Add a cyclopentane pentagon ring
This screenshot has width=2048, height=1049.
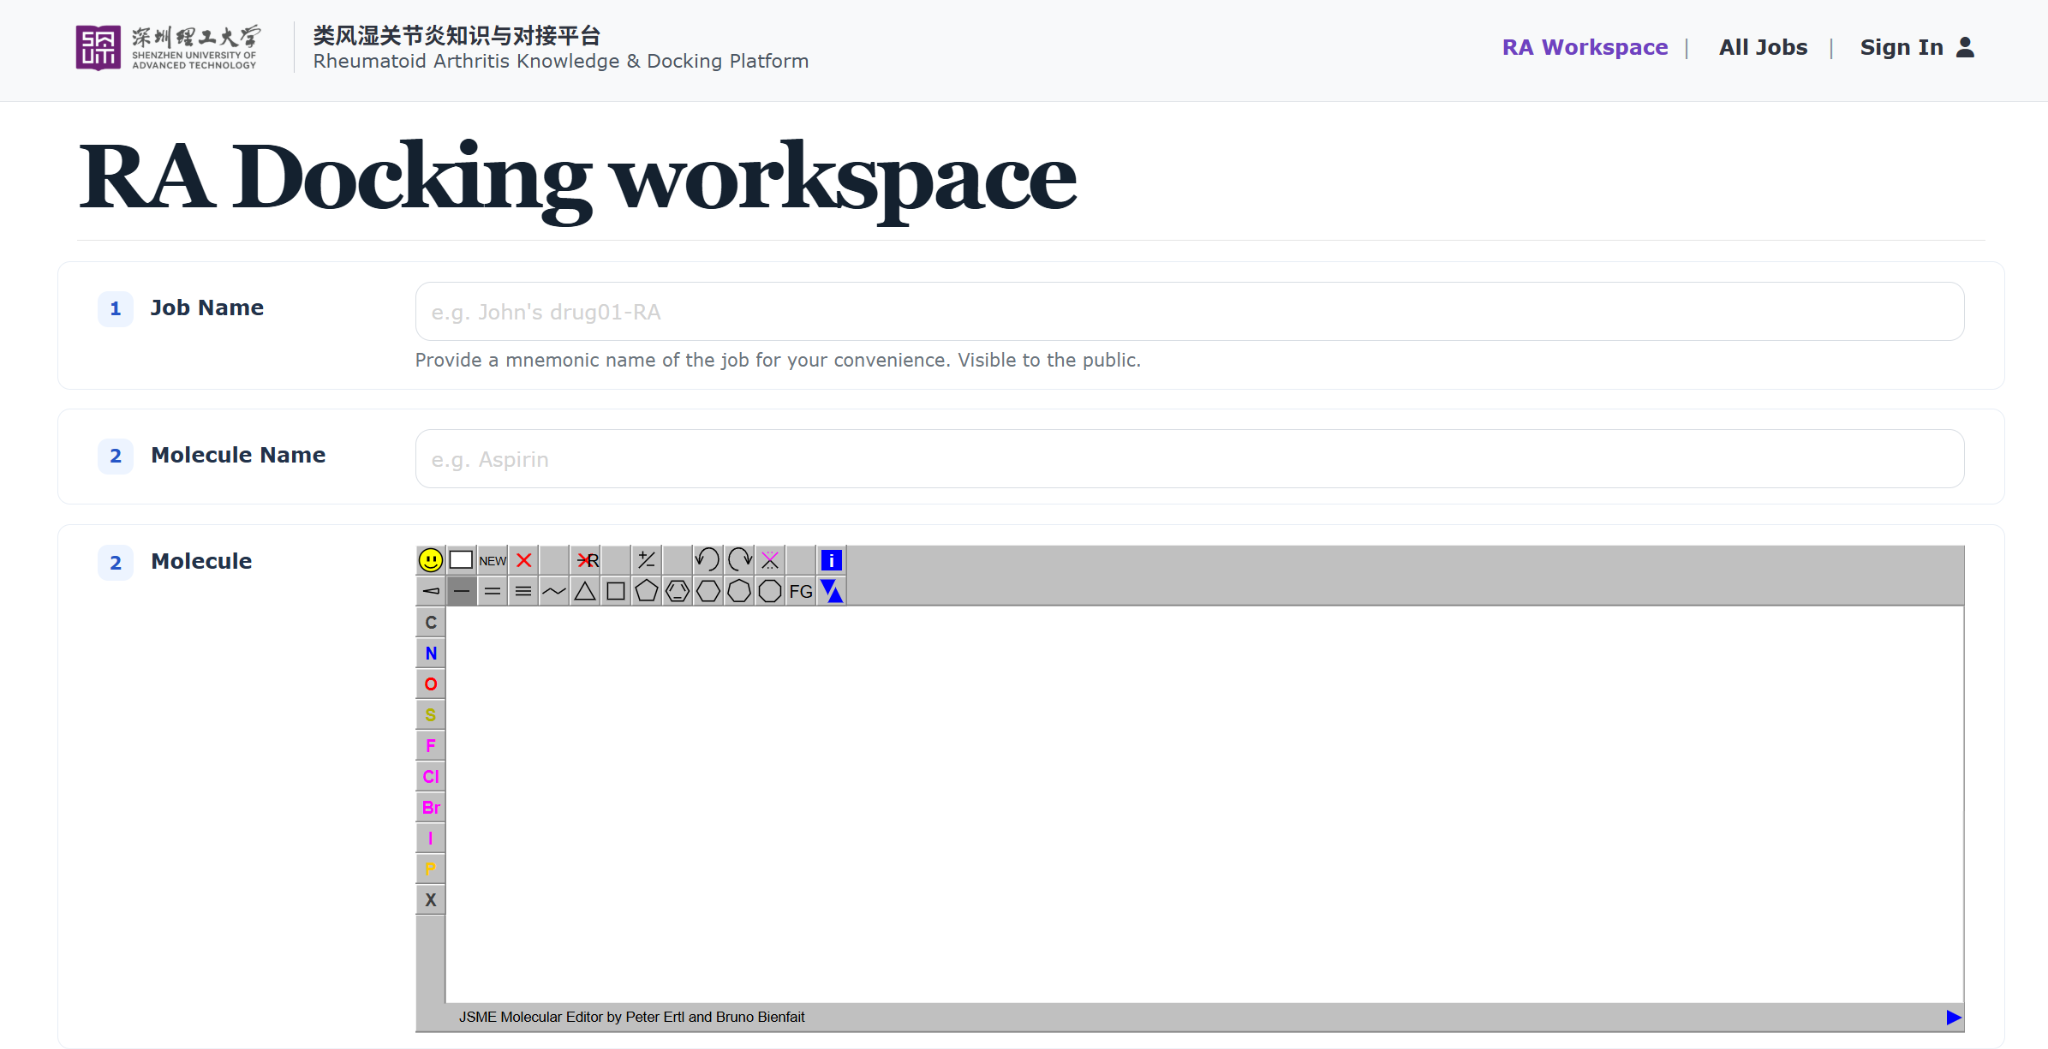point(647,591)
